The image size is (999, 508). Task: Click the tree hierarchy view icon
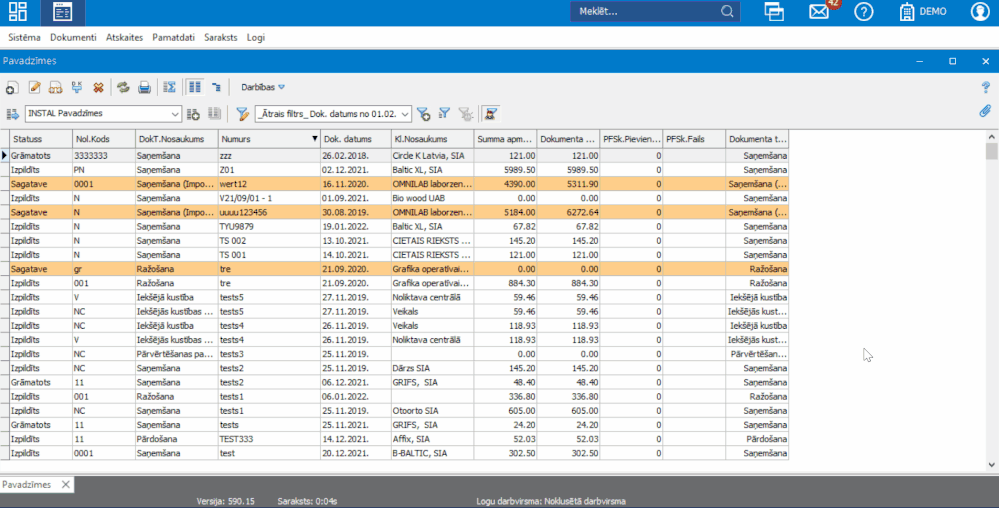coord(217,87)
